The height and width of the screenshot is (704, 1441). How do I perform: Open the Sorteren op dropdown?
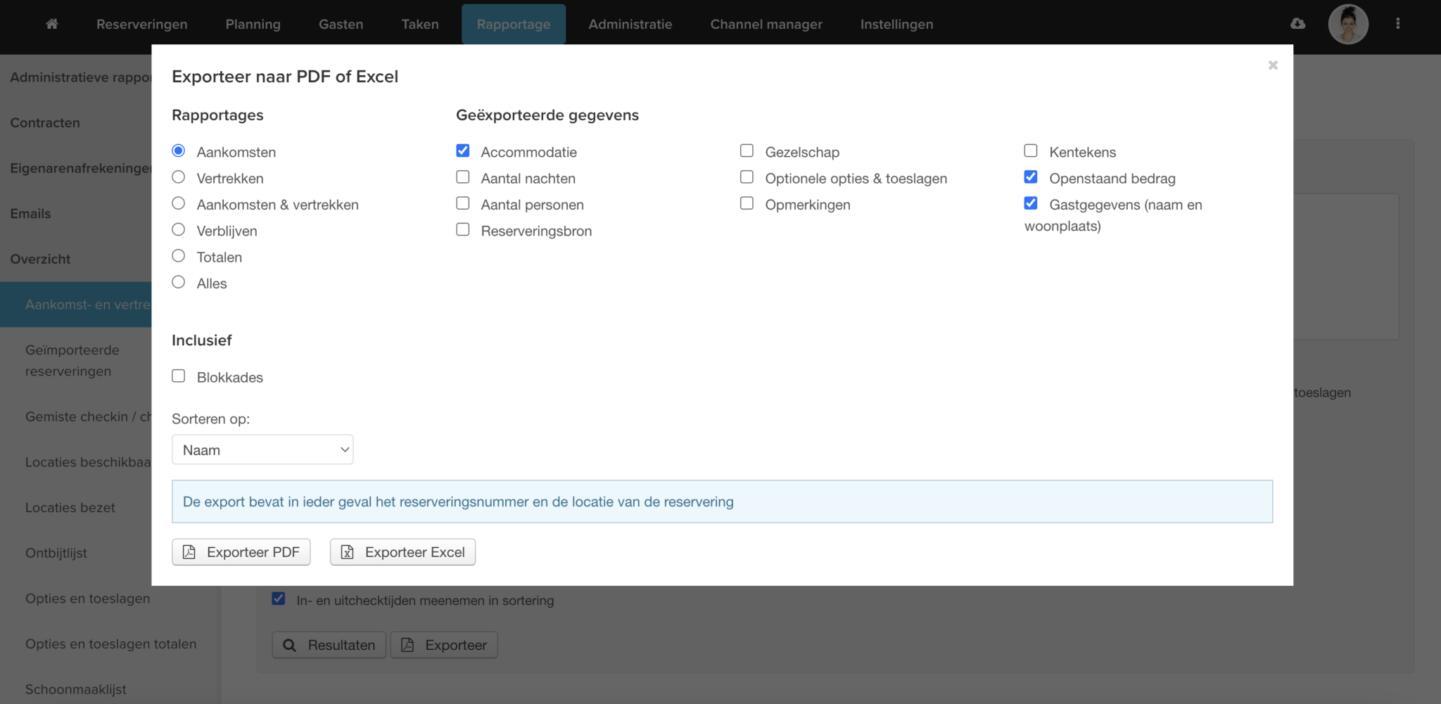click(x=262, y=450)
